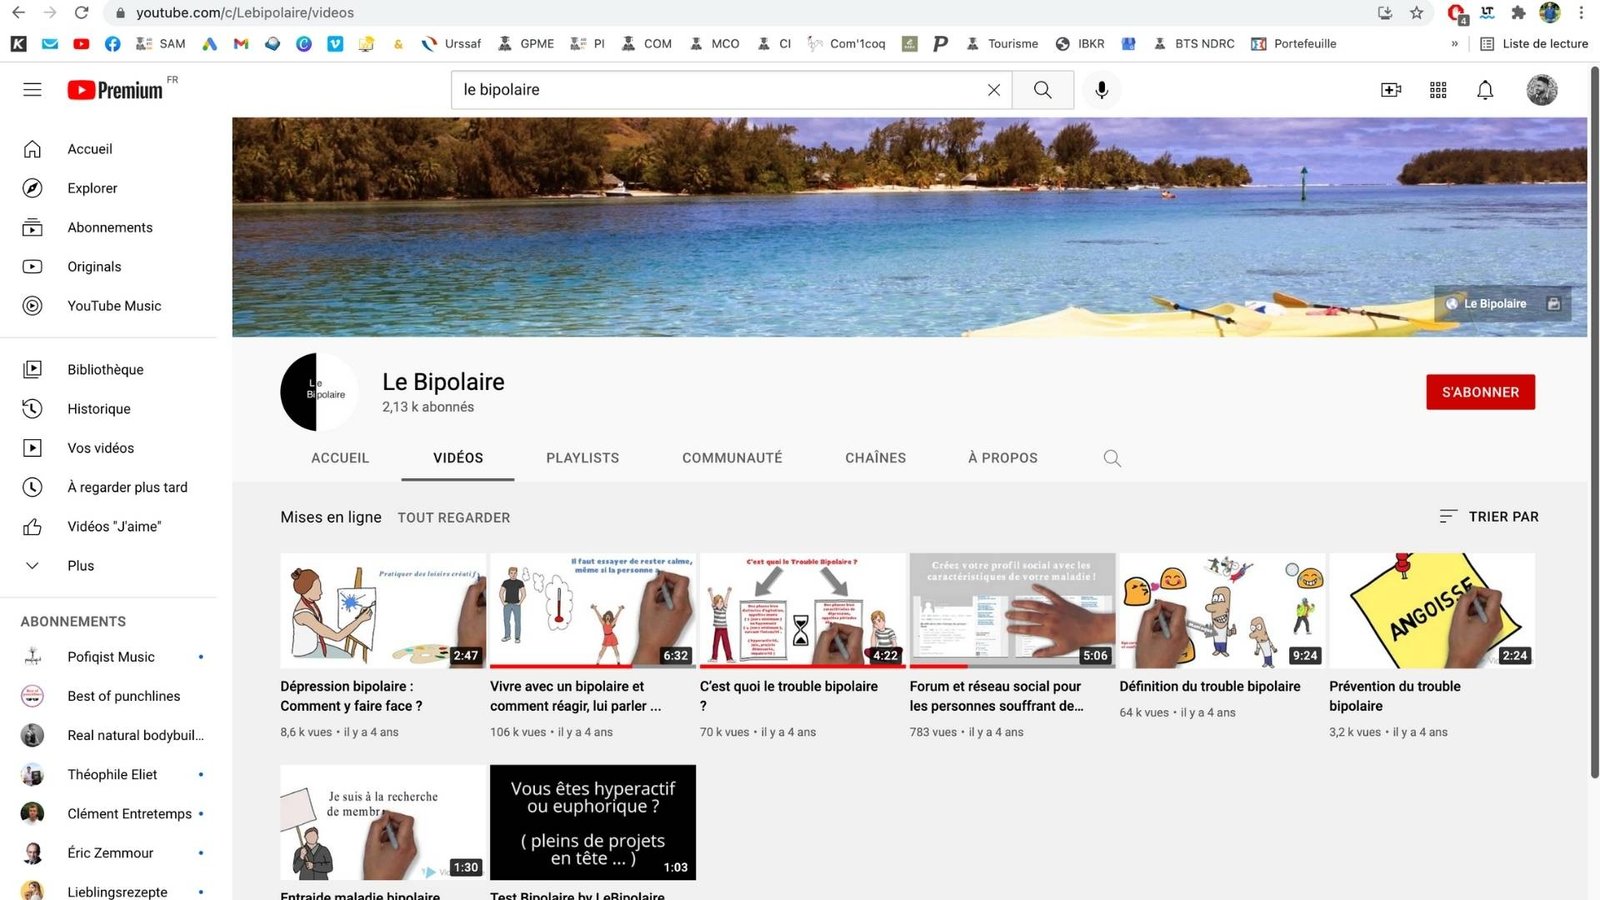Open the TRIER PAR sort dropdown

point(1489,517)
